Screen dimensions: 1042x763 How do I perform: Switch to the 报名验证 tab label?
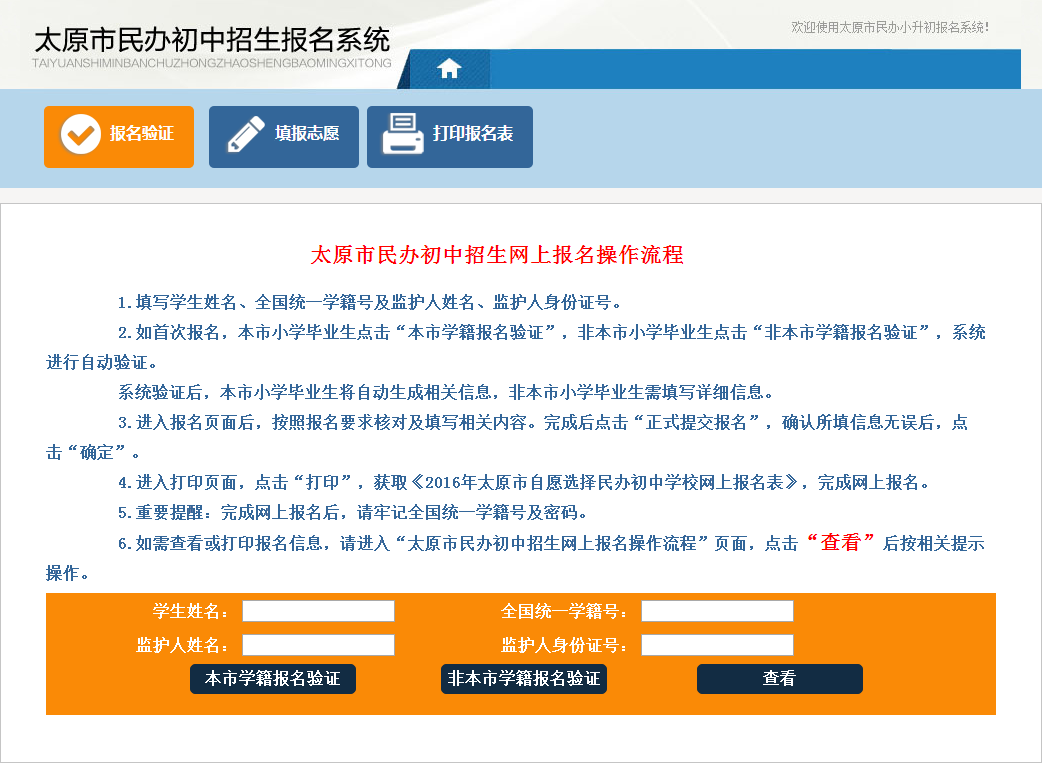tap(142, 134)
